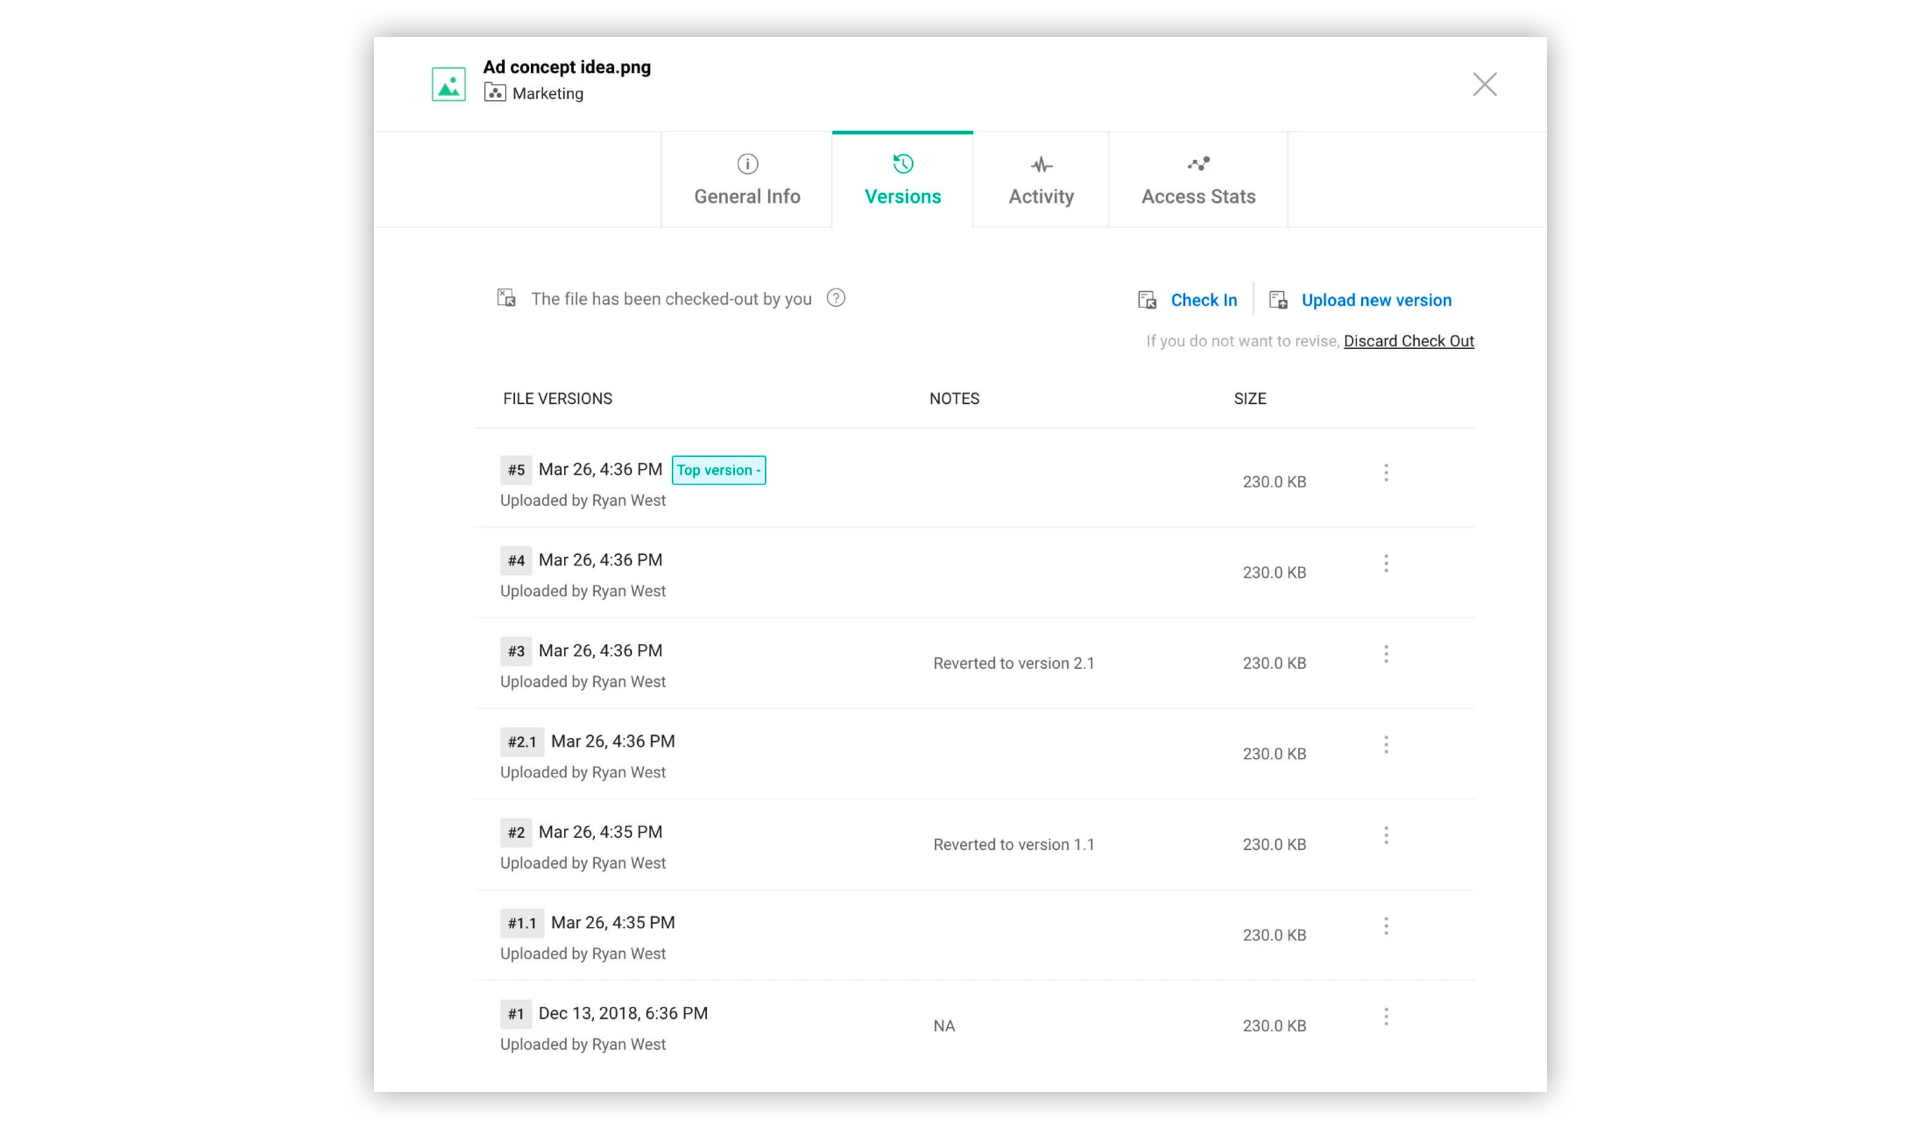The width and height of the screenshot is (1920, 1128).
Task: Click the Discard Check Out link
Action: tap(1408, 341)
